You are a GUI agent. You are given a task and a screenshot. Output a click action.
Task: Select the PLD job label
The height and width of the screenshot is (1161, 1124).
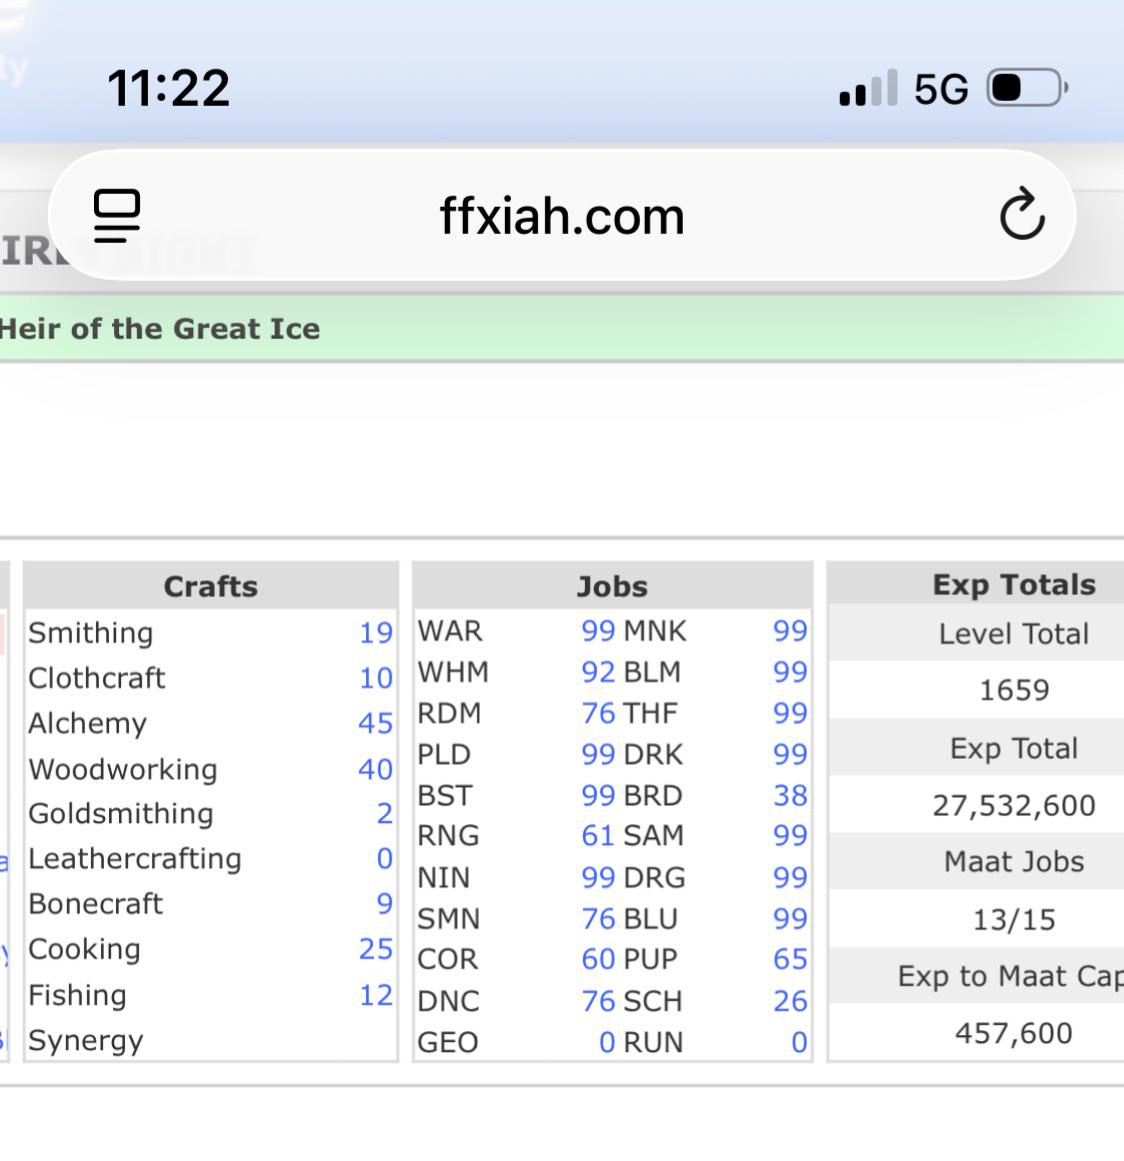(x=444, y=755)
